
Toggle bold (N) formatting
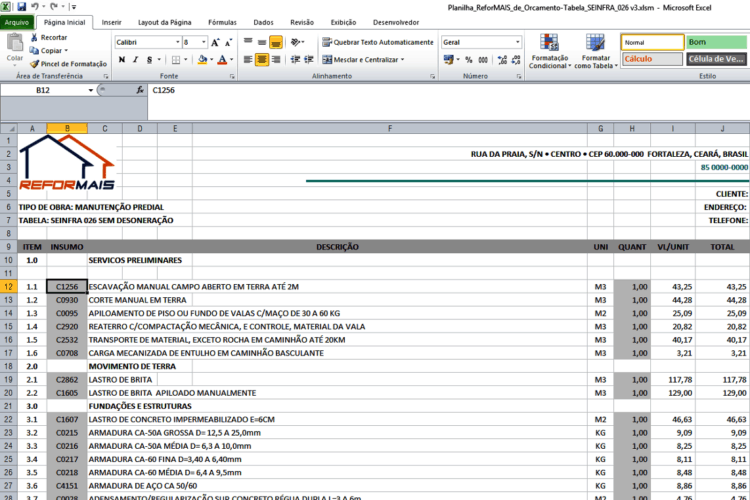(x=121, y=59)
